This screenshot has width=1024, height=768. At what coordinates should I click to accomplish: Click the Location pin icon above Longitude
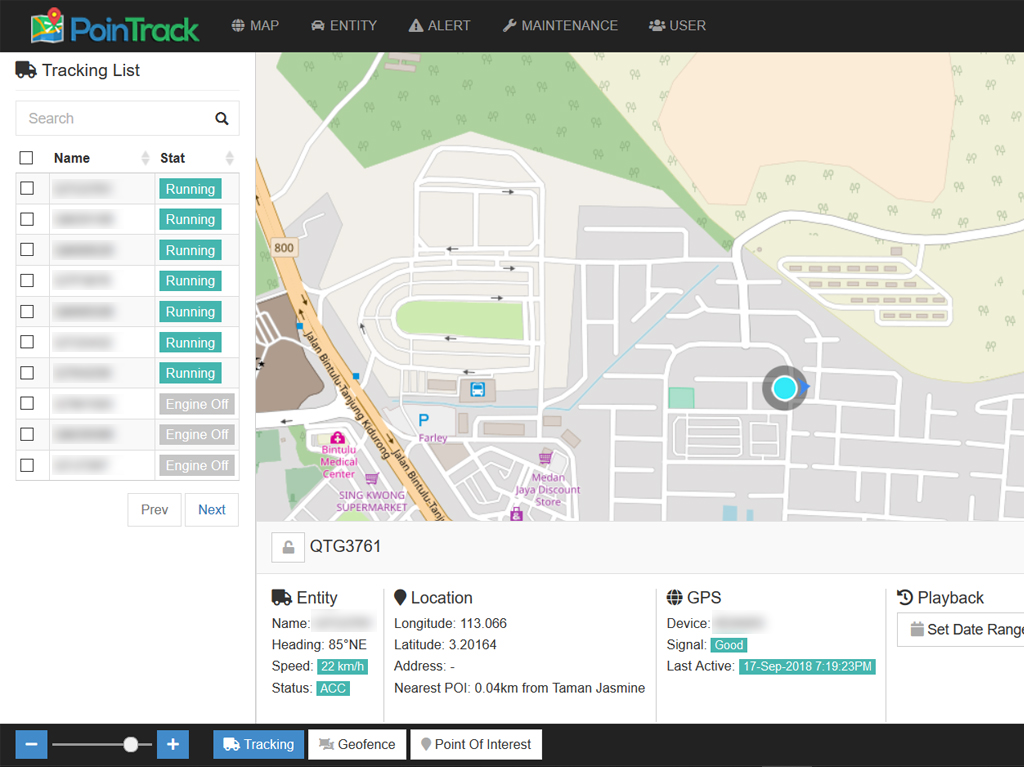tap(400, 597)
